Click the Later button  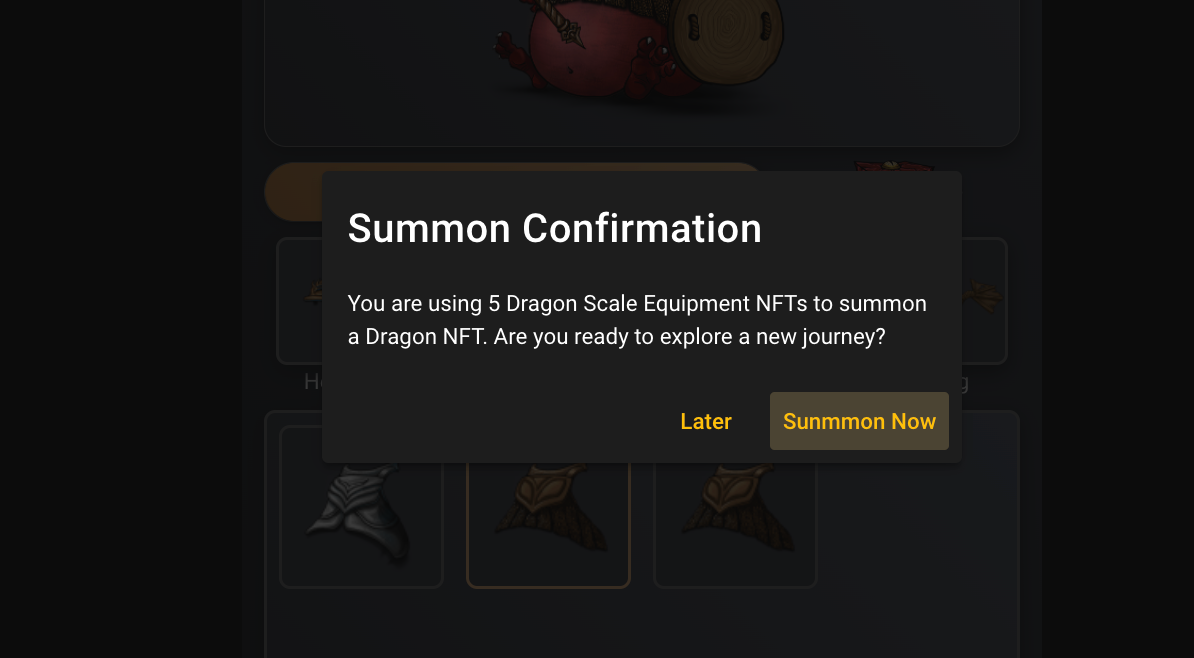(x=706, y=421)
